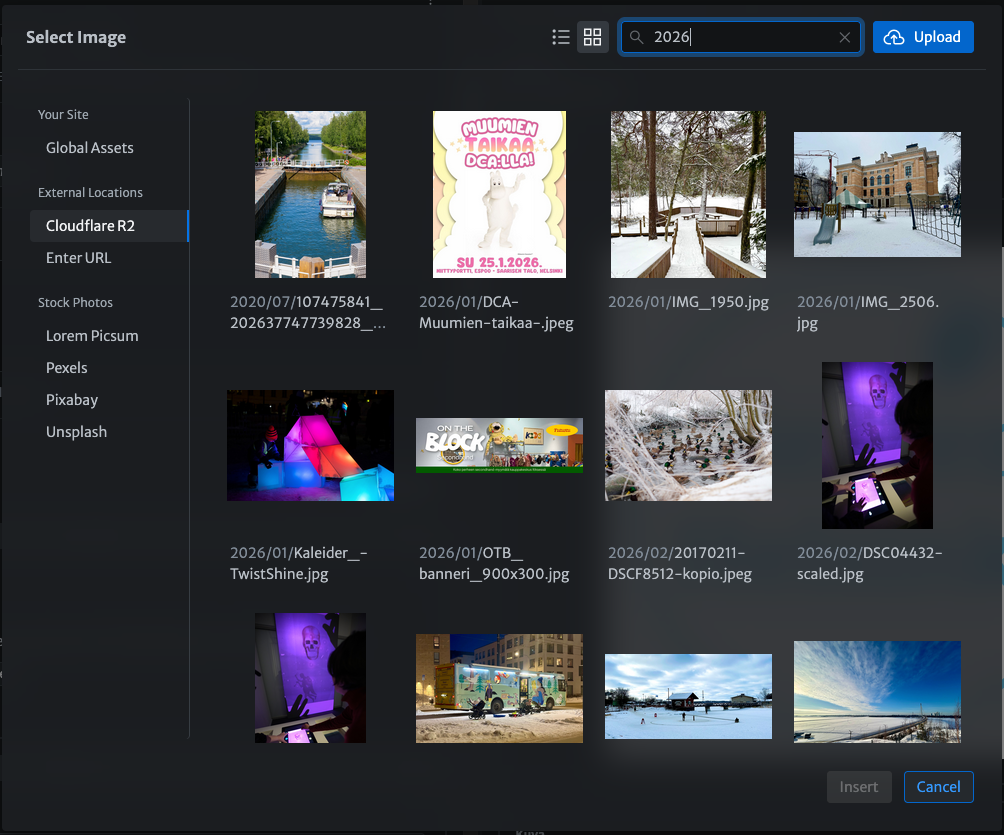Click the Upload button
This screenshot has width=1004, height=835.
click(x=923, y=38)
